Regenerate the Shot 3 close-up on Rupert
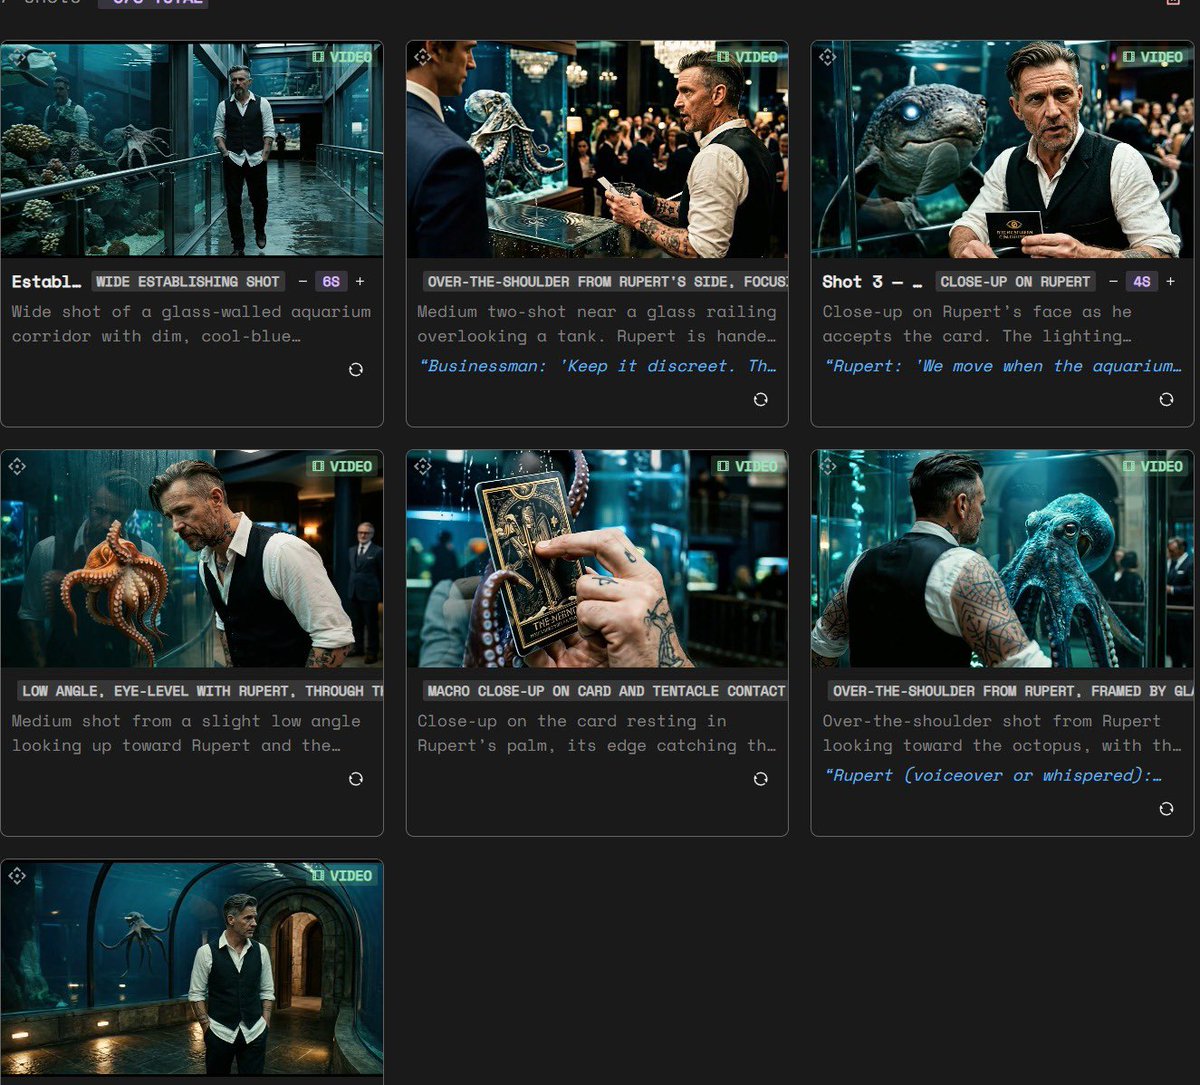 tap(1166, 399)
